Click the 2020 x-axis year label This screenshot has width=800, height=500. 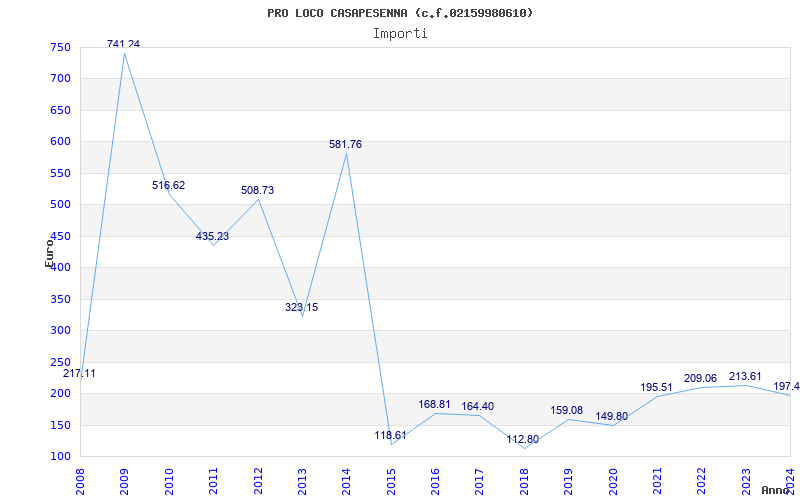tap(612, 481)
